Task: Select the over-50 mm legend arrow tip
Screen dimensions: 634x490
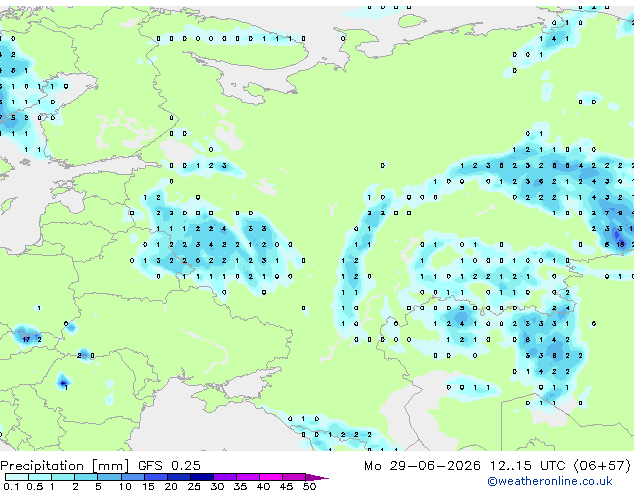Action: [x=317, y=477]
